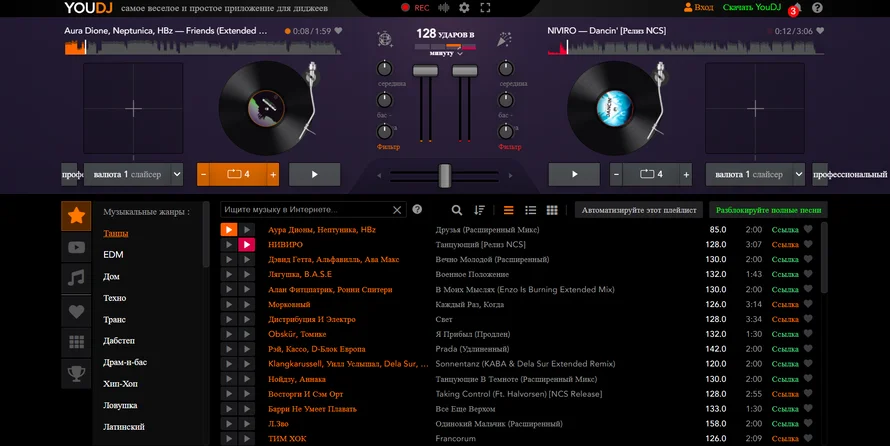The height and width of the screenshot is (446, 890).
Task: Click the crossfader slider handle
Action: coord(444,175)
